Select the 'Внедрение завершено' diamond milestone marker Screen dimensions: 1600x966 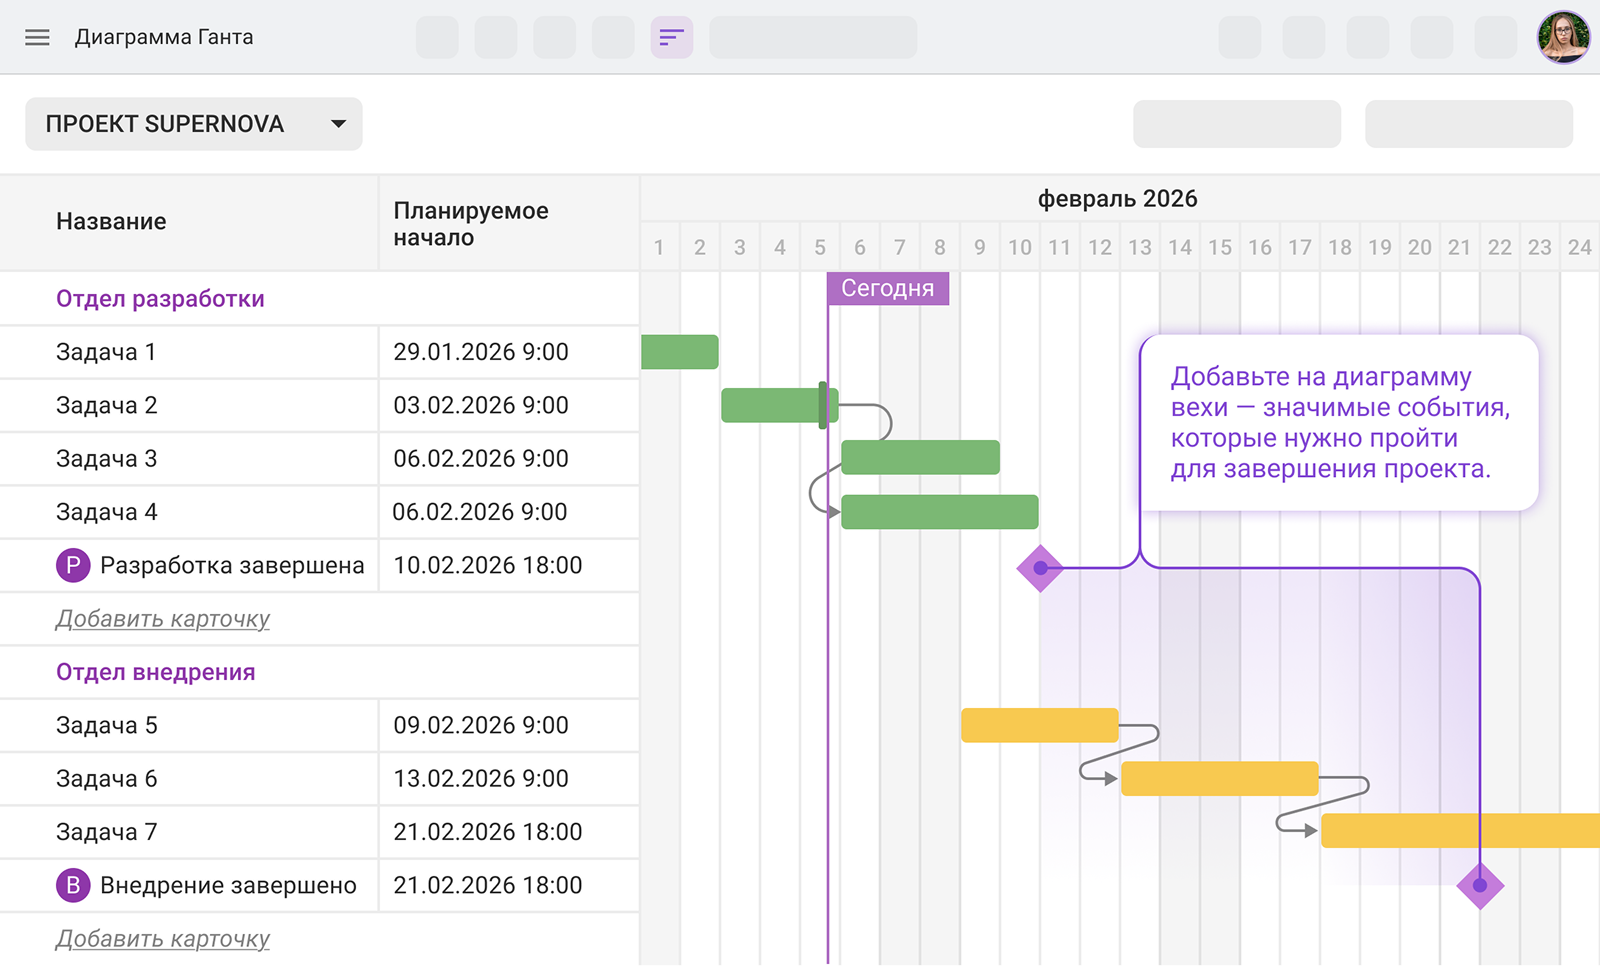(1480, 886)
